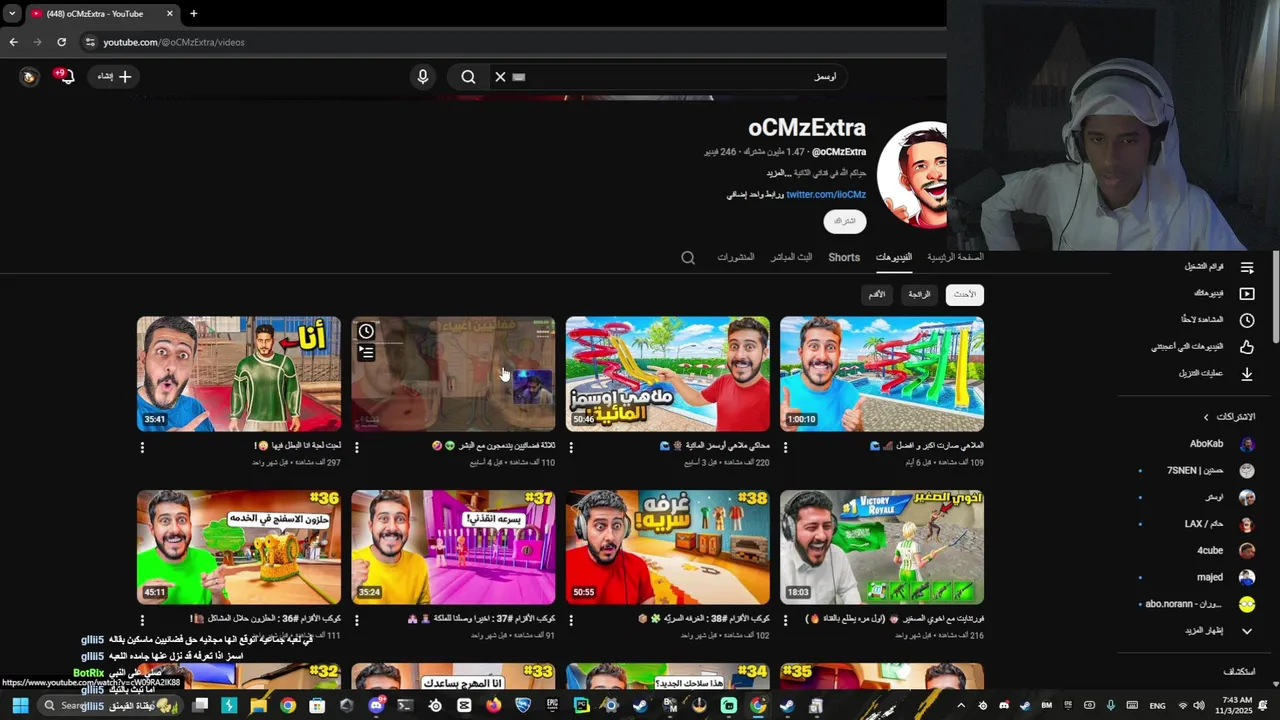This screenshot has height=720, width=1280.
Task: Show hidden system tray icons chevron
Action: (961, 706)
